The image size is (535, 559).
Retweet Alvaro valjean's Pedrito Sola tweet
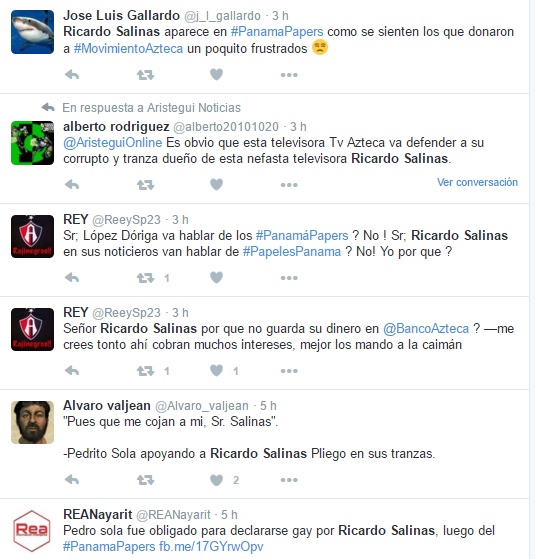pos(145,480)
